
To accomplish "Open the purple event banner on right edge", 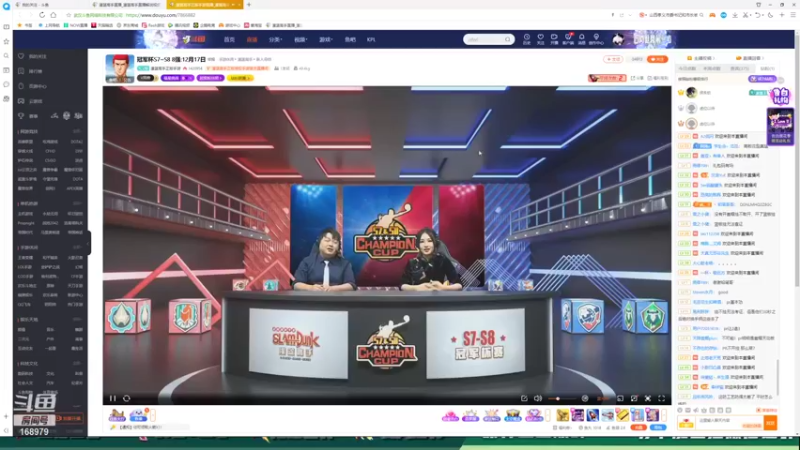I will click(x=781, y=127).
